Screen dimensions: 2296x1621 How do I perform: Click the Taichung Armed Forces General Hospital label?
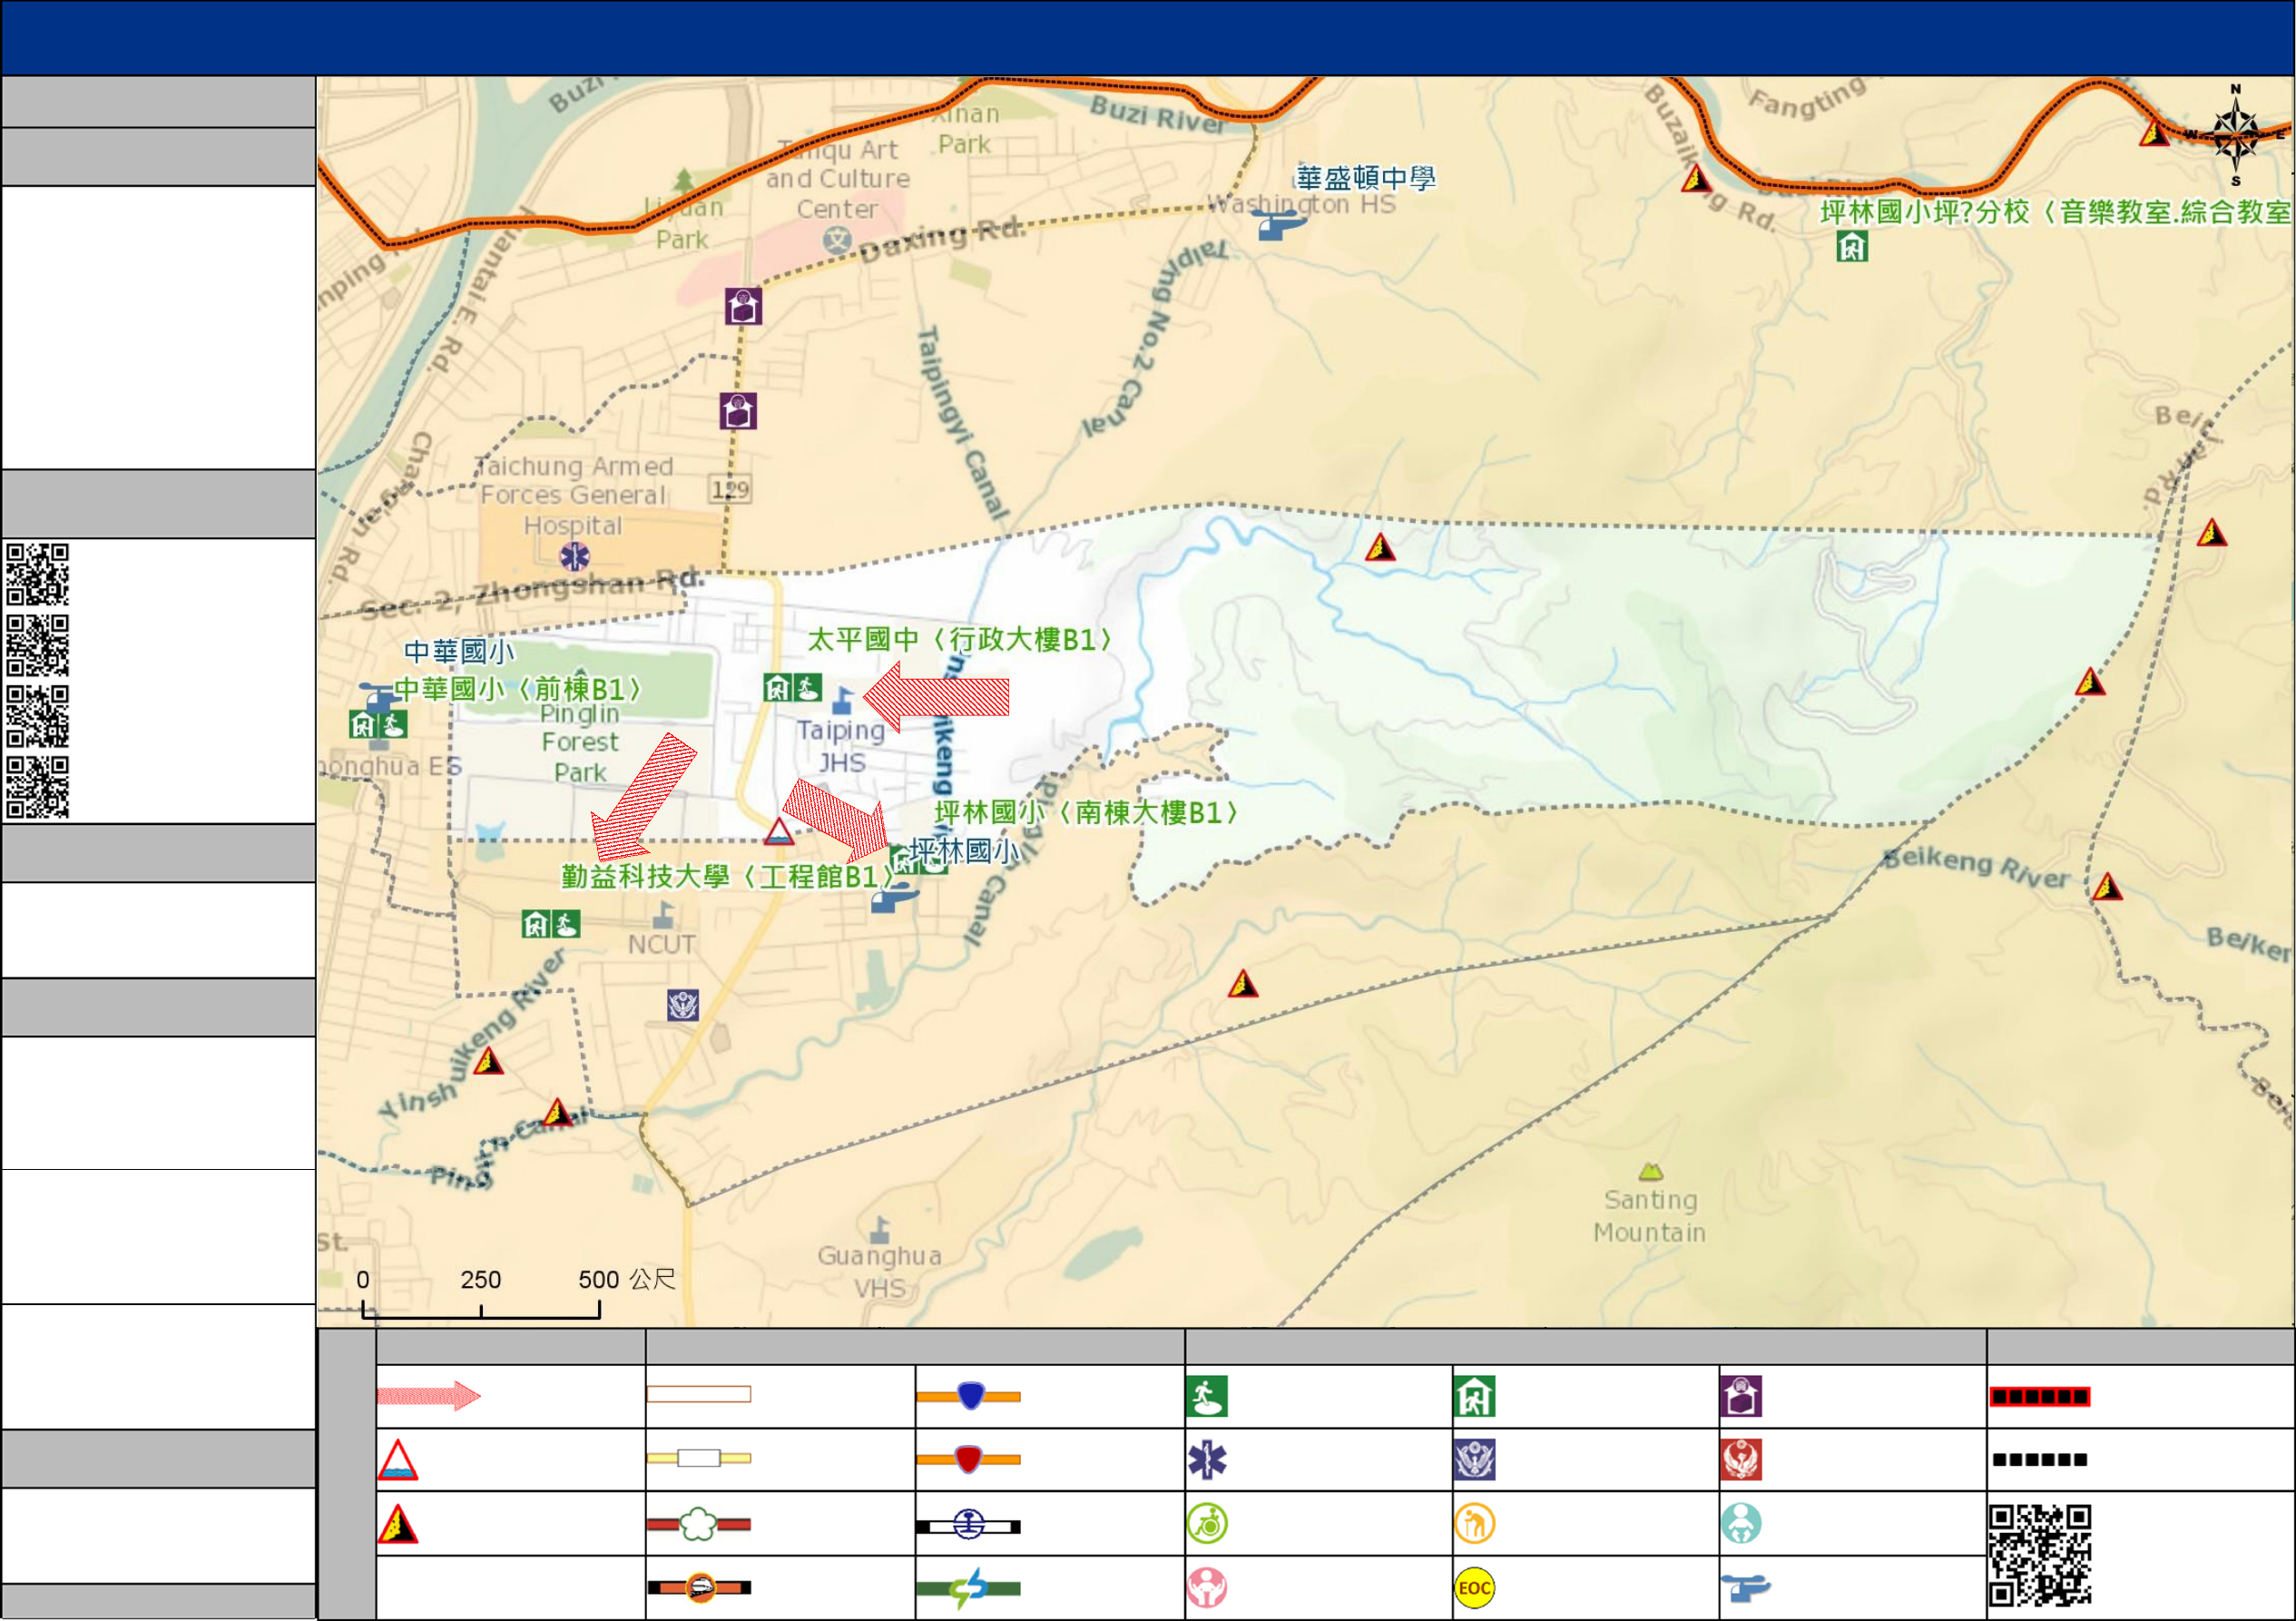[573, 496]
